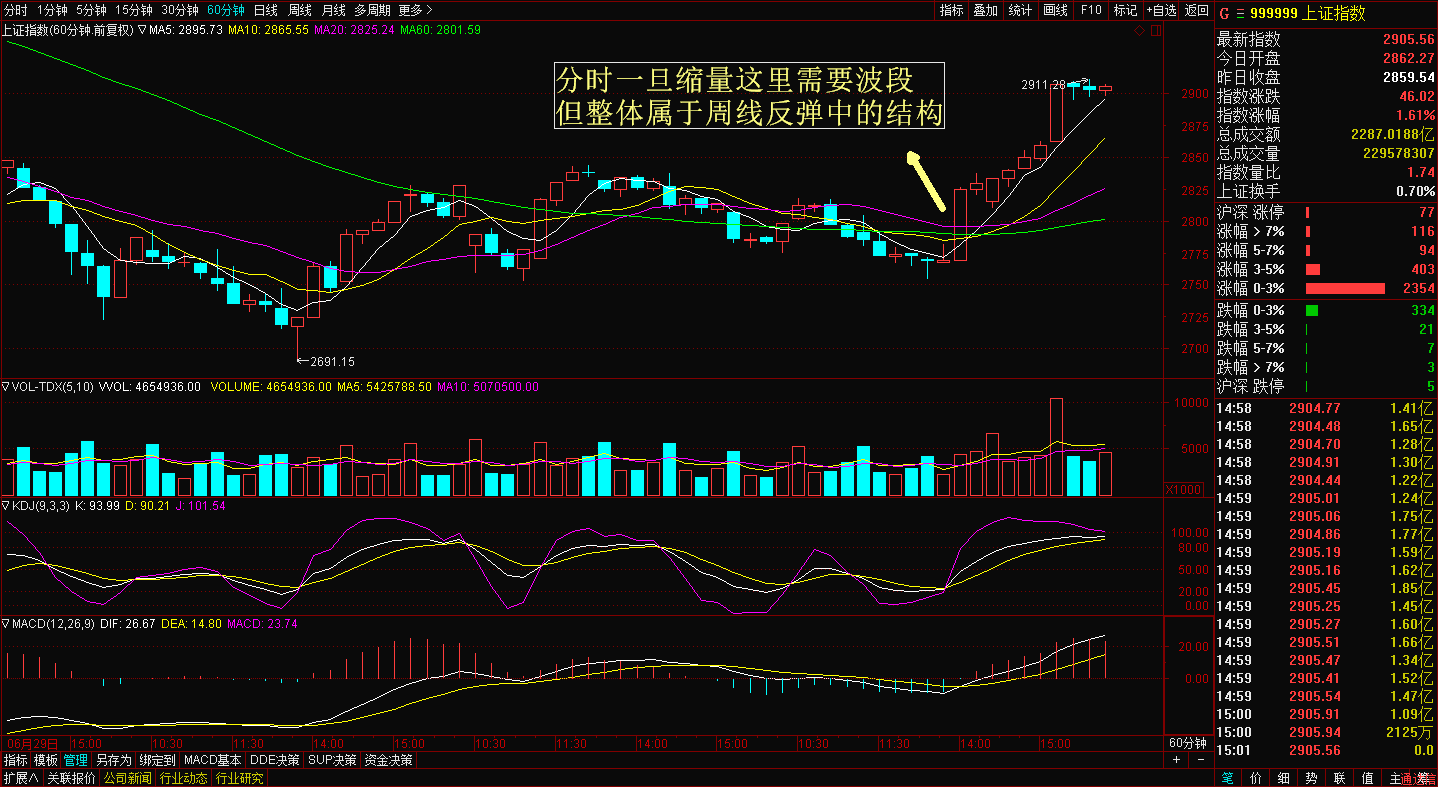Screen dimensions: 1438x787
Task: Open the 管理 management tab
Action: [76, 760]
